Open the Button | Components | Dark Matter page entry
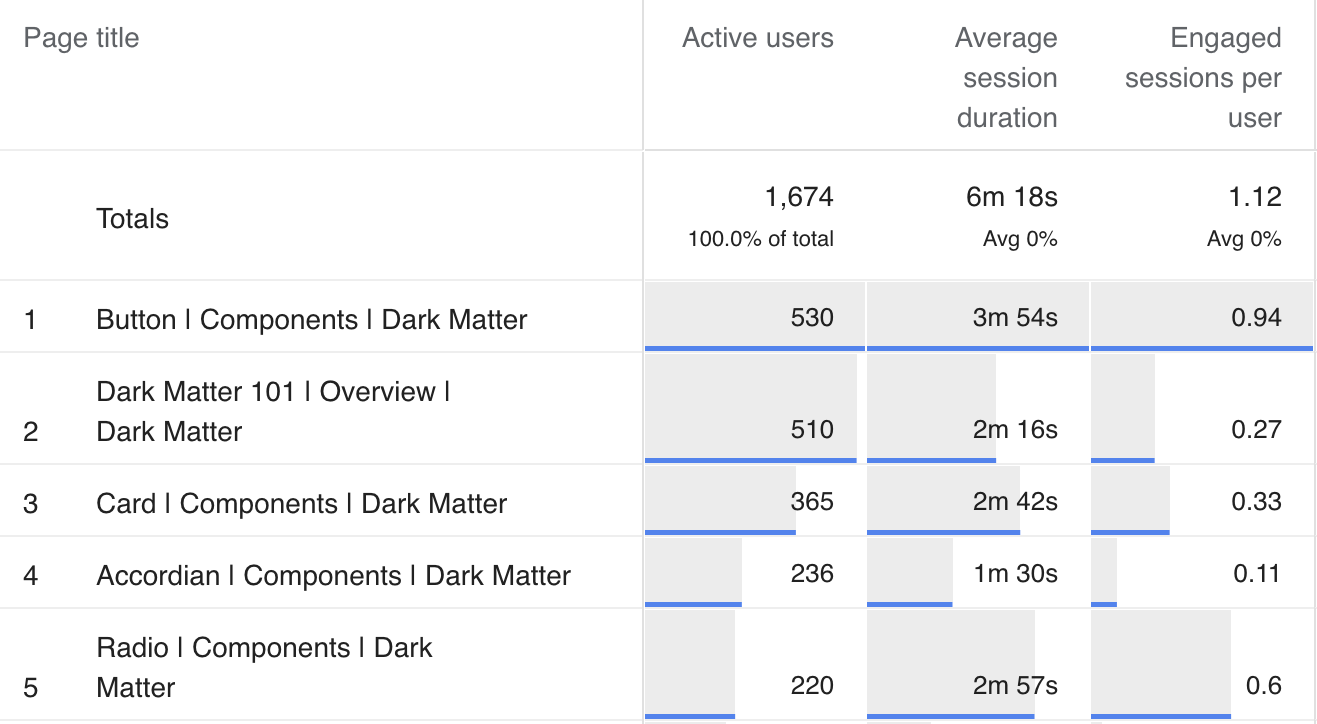The image size is (1317, 724). coord(310,319)
